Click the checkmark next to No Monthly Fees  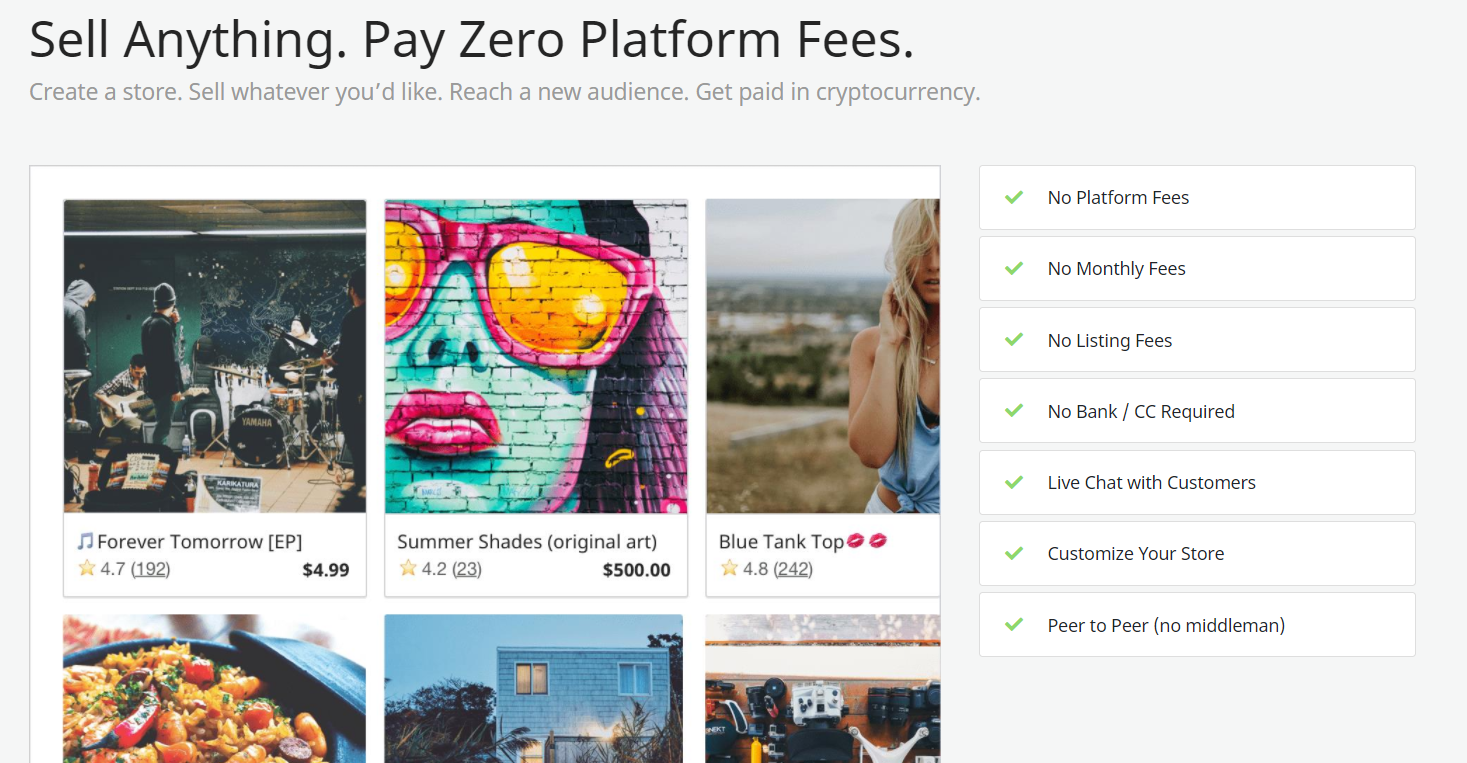point(1014,268)
